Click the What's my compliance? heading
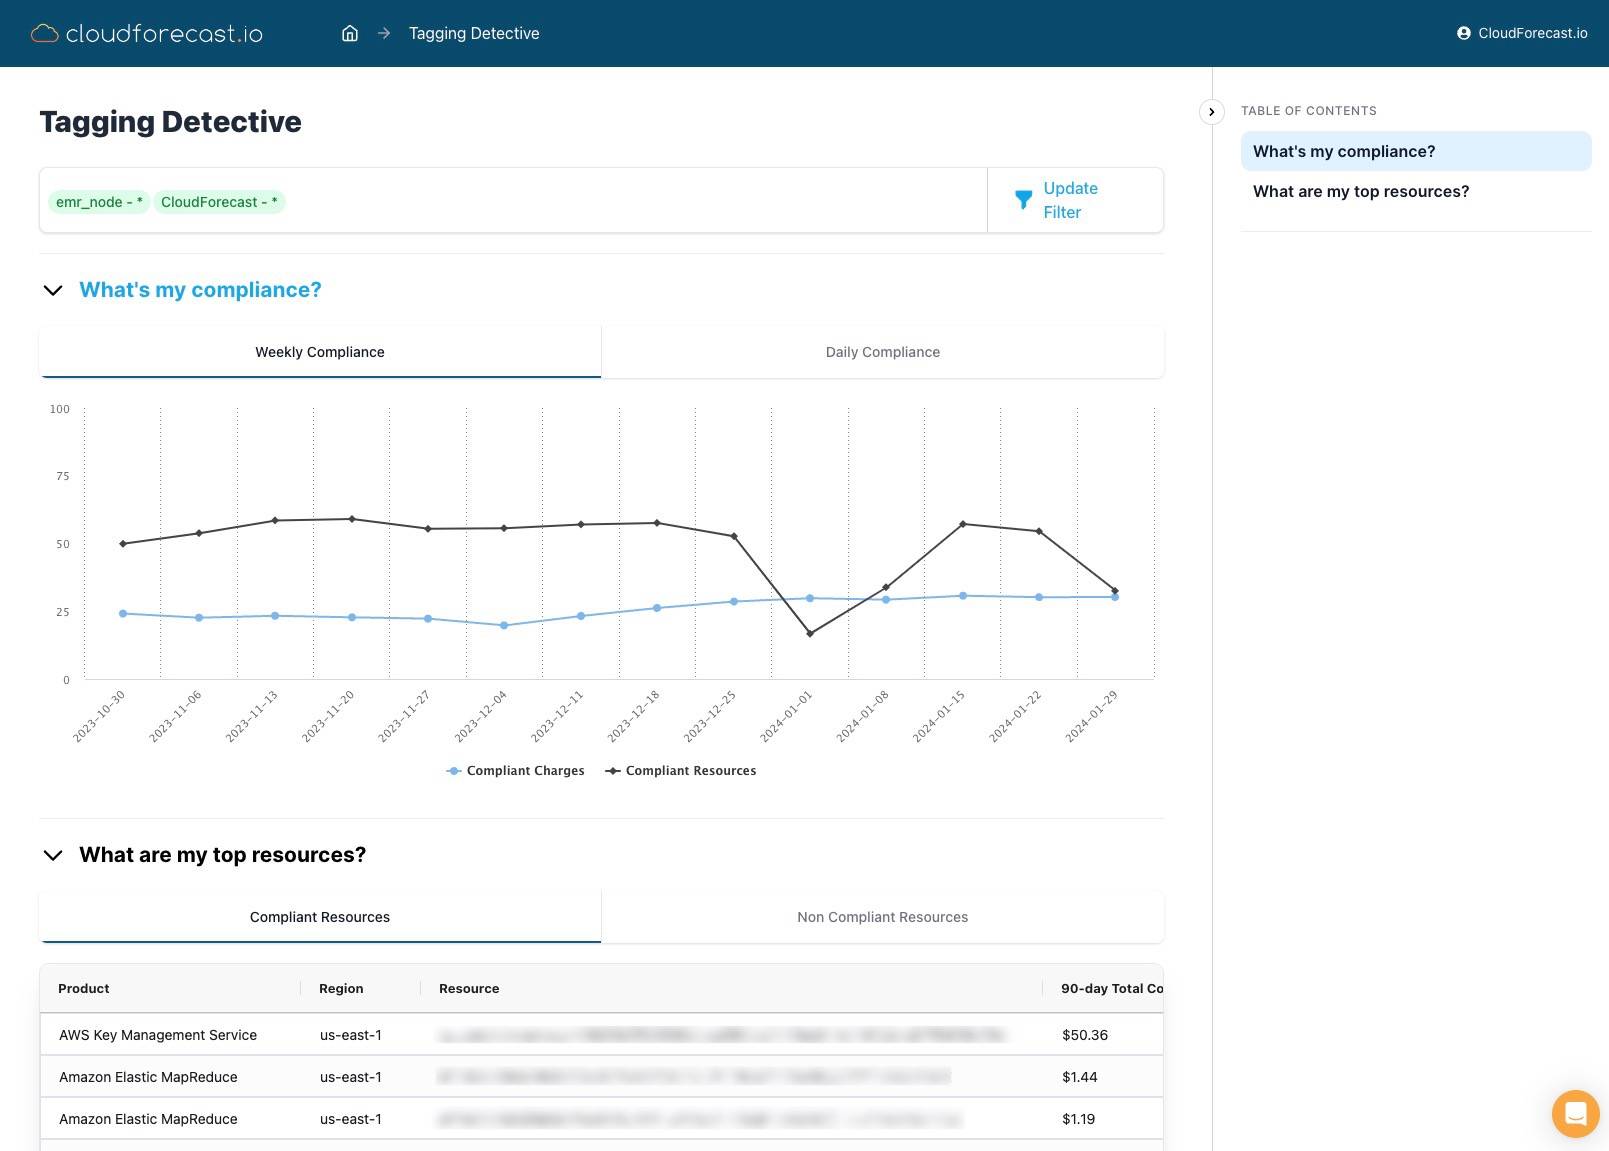The image size is (1609, 1151). coord(200,290)
